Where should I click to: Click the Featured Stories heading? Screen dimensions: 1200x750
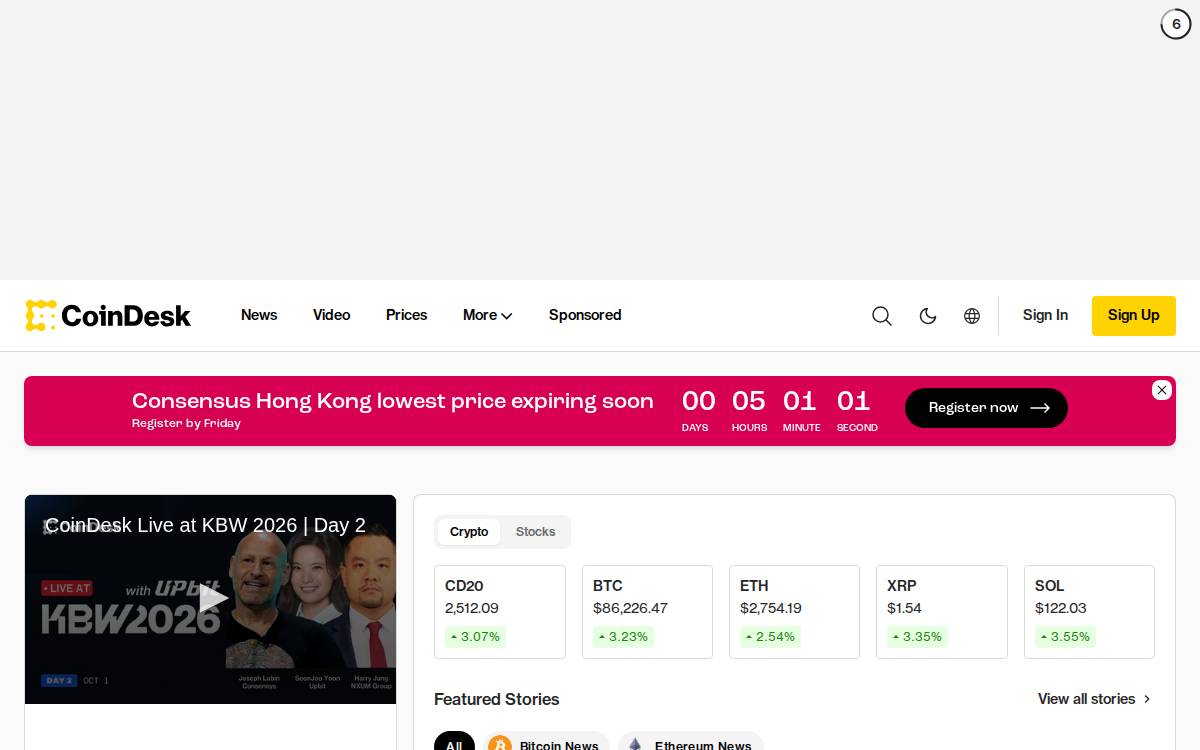coord(497,699)
